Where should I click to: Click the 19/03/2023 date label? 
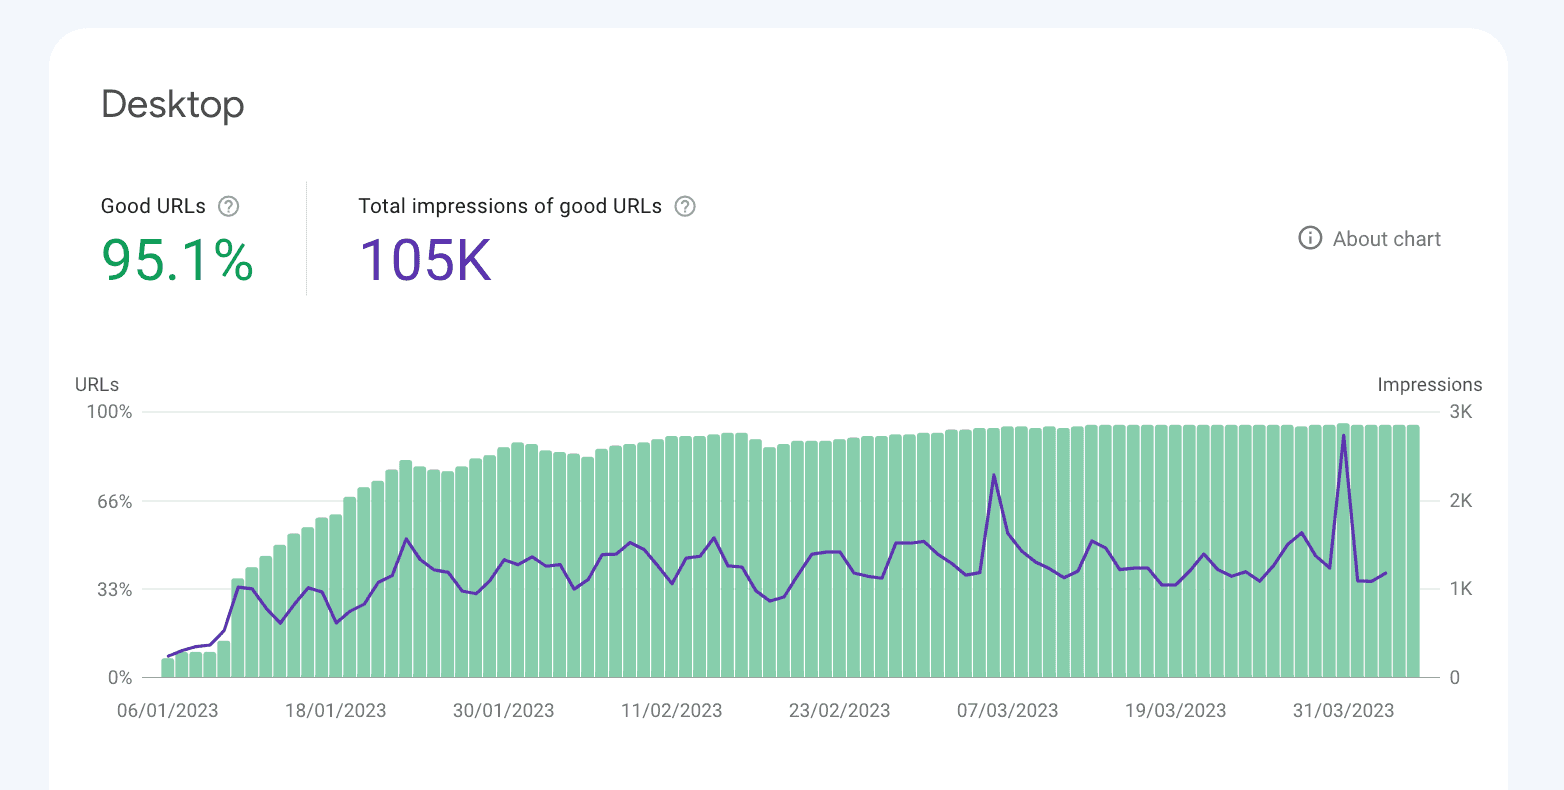tap(1176, 711)
